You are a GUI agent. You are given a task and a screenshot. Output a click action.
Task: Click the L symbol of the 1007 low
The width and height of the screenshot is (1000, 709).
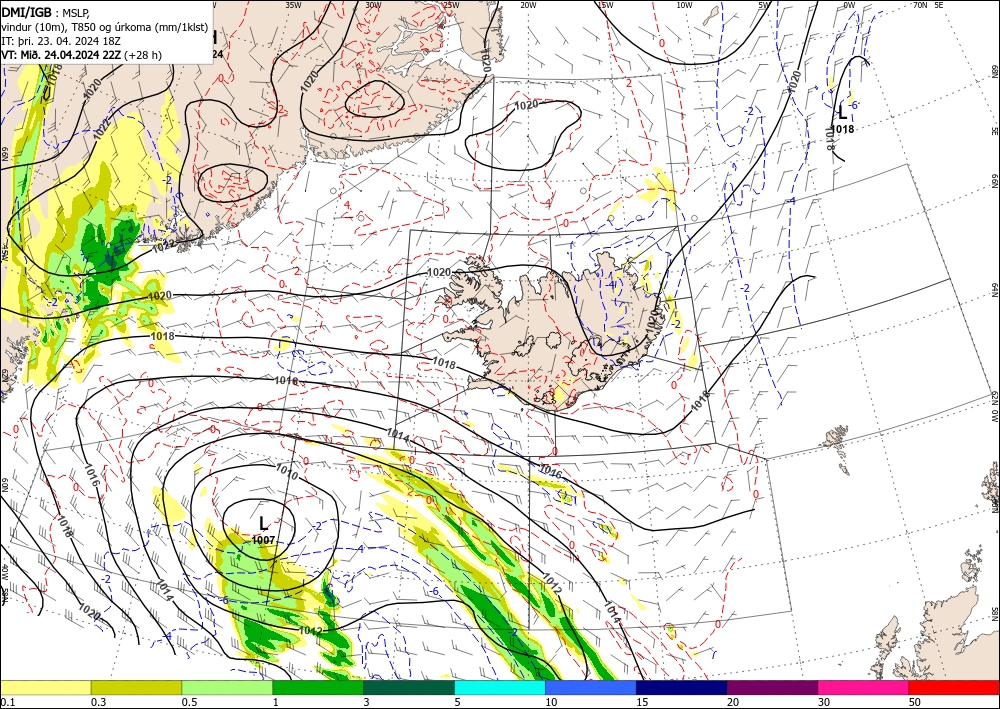tap(263, 524)
